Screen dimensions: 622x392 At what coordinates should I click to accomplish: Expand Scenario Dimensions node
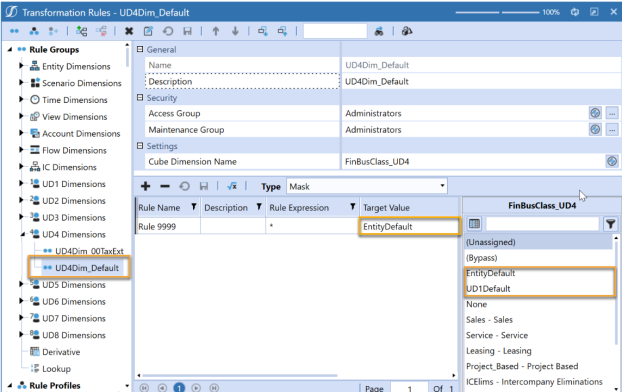click(21, 82)
